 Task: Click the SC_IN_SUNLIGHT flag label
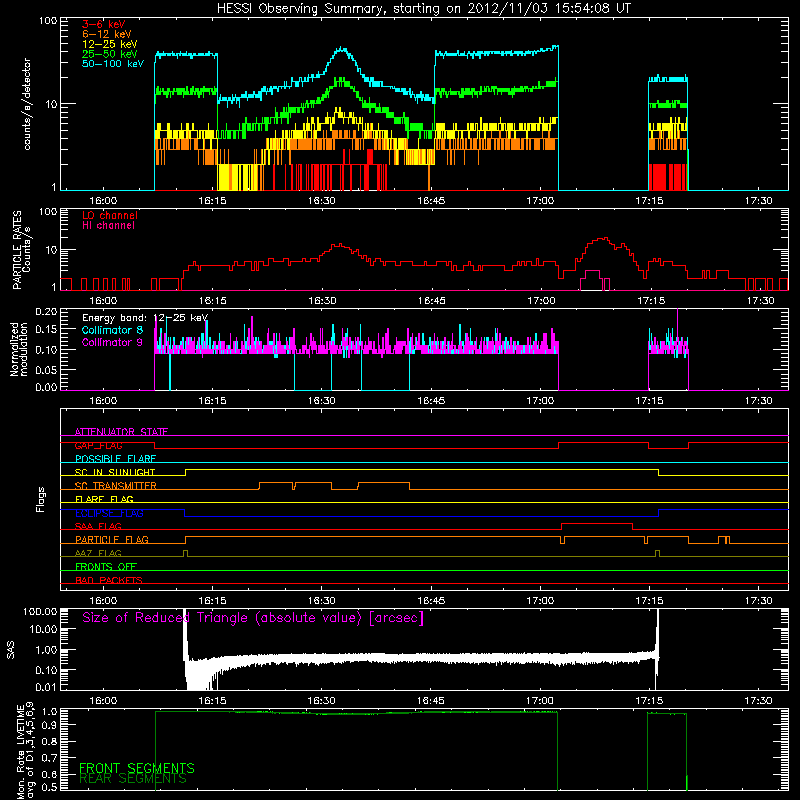pos(115,472)
